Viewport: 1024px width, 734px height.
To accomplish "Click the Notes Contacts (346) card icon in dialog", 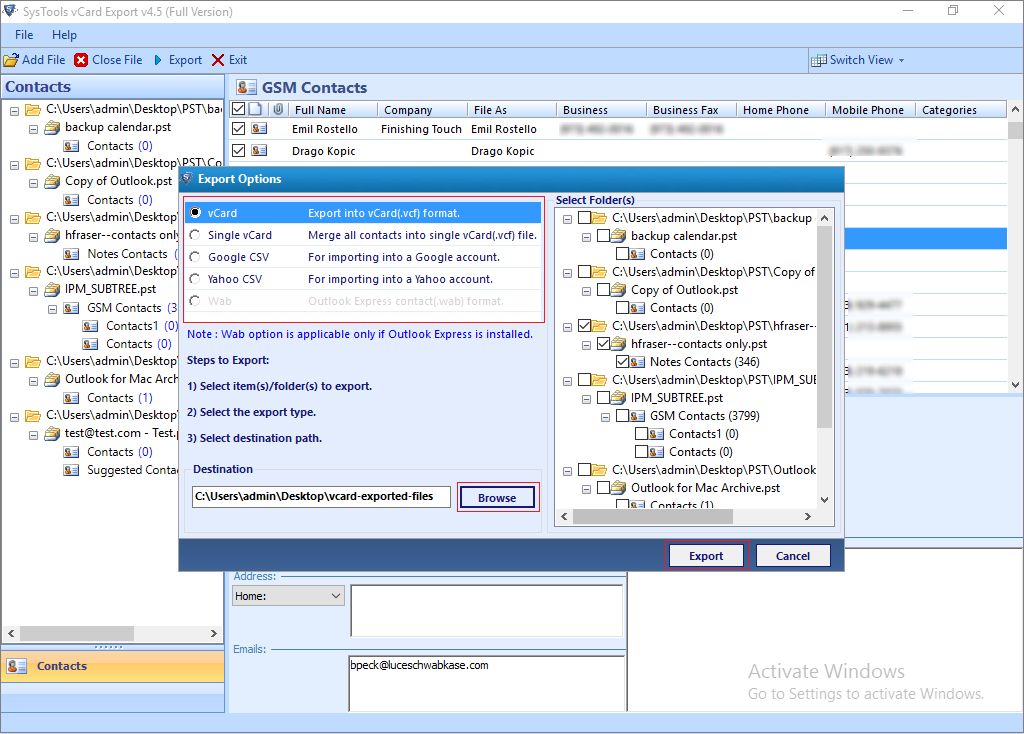I will 637,362.
